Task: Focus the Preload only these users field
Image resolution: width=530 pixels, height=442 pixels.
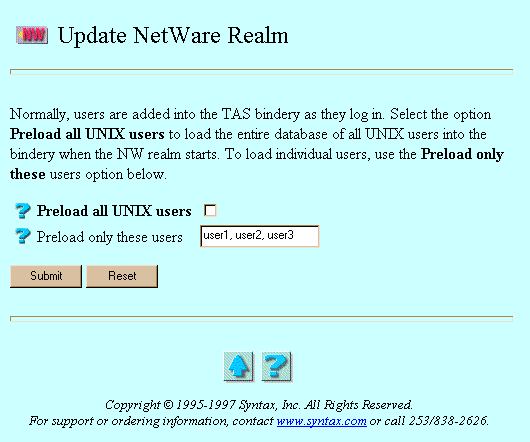Action: 260,236
